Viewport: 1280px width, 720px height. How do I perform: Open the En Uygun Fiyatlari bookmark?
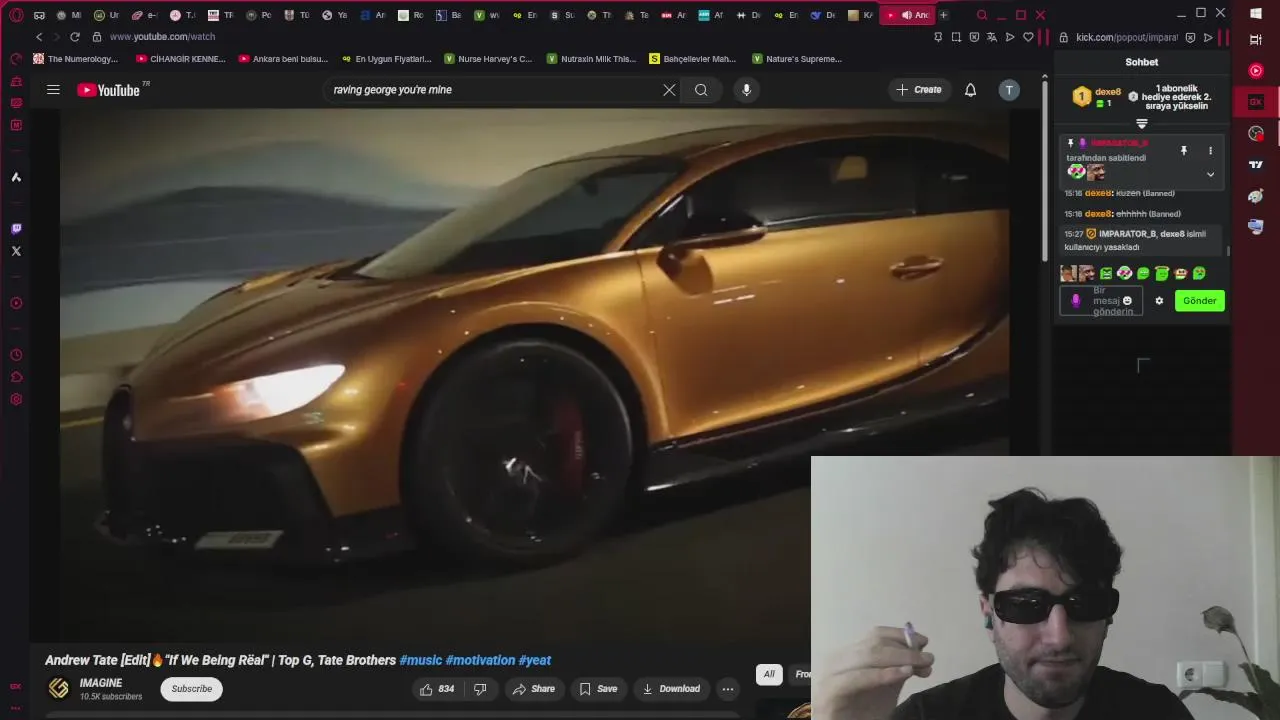(386, 59)
